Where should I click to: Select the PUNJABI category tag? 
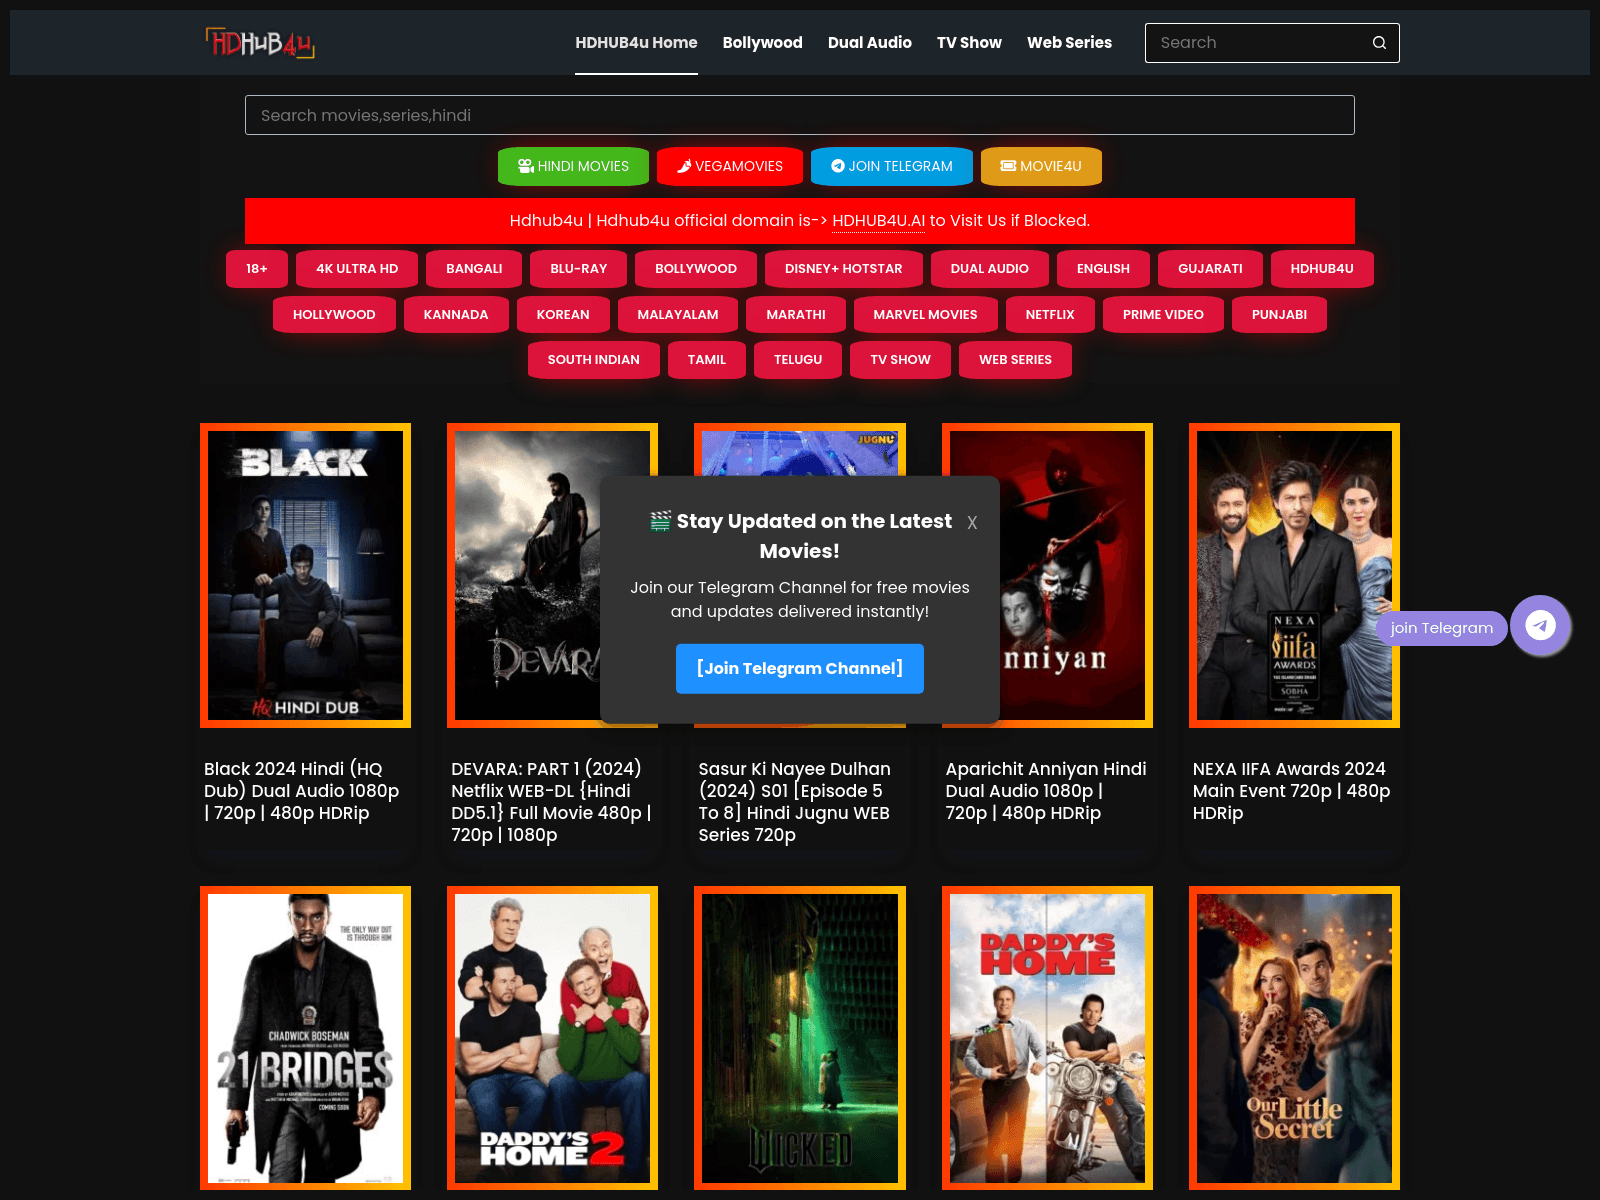1280,315
